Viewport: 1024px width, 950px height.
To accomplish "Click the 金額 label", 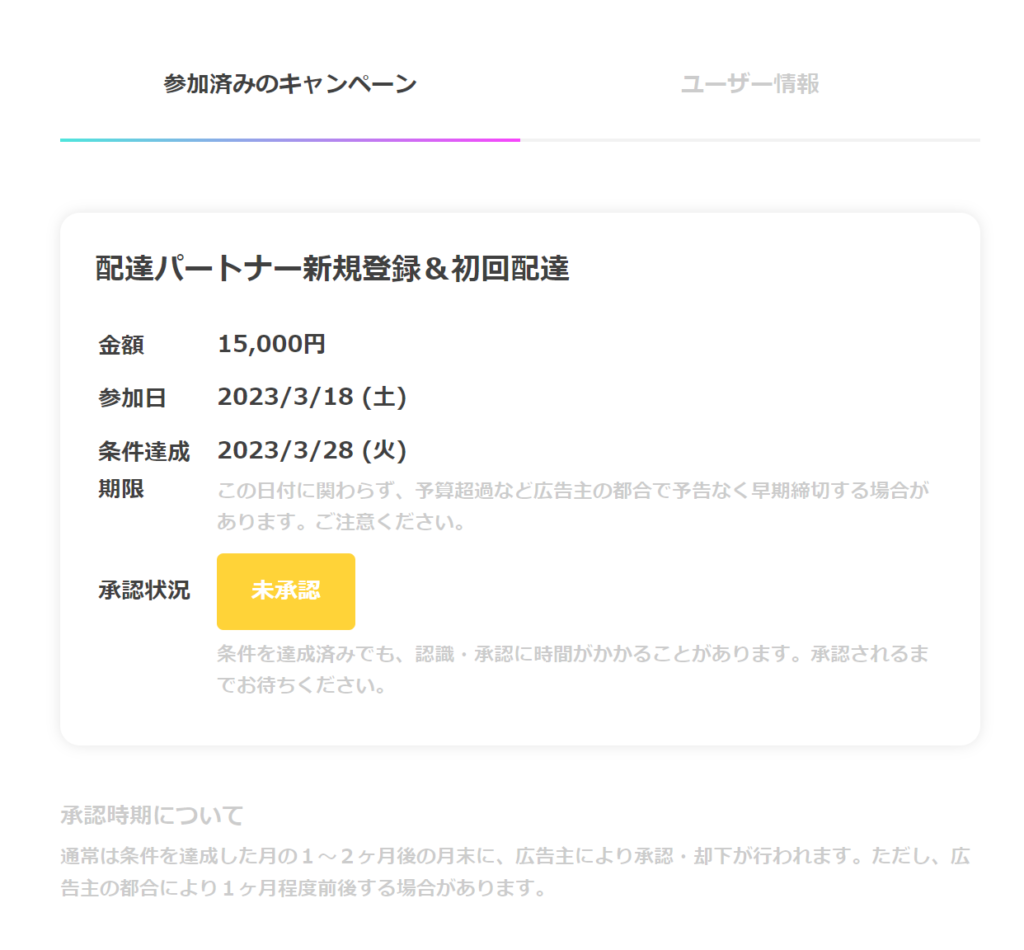I will click(121, 345).
